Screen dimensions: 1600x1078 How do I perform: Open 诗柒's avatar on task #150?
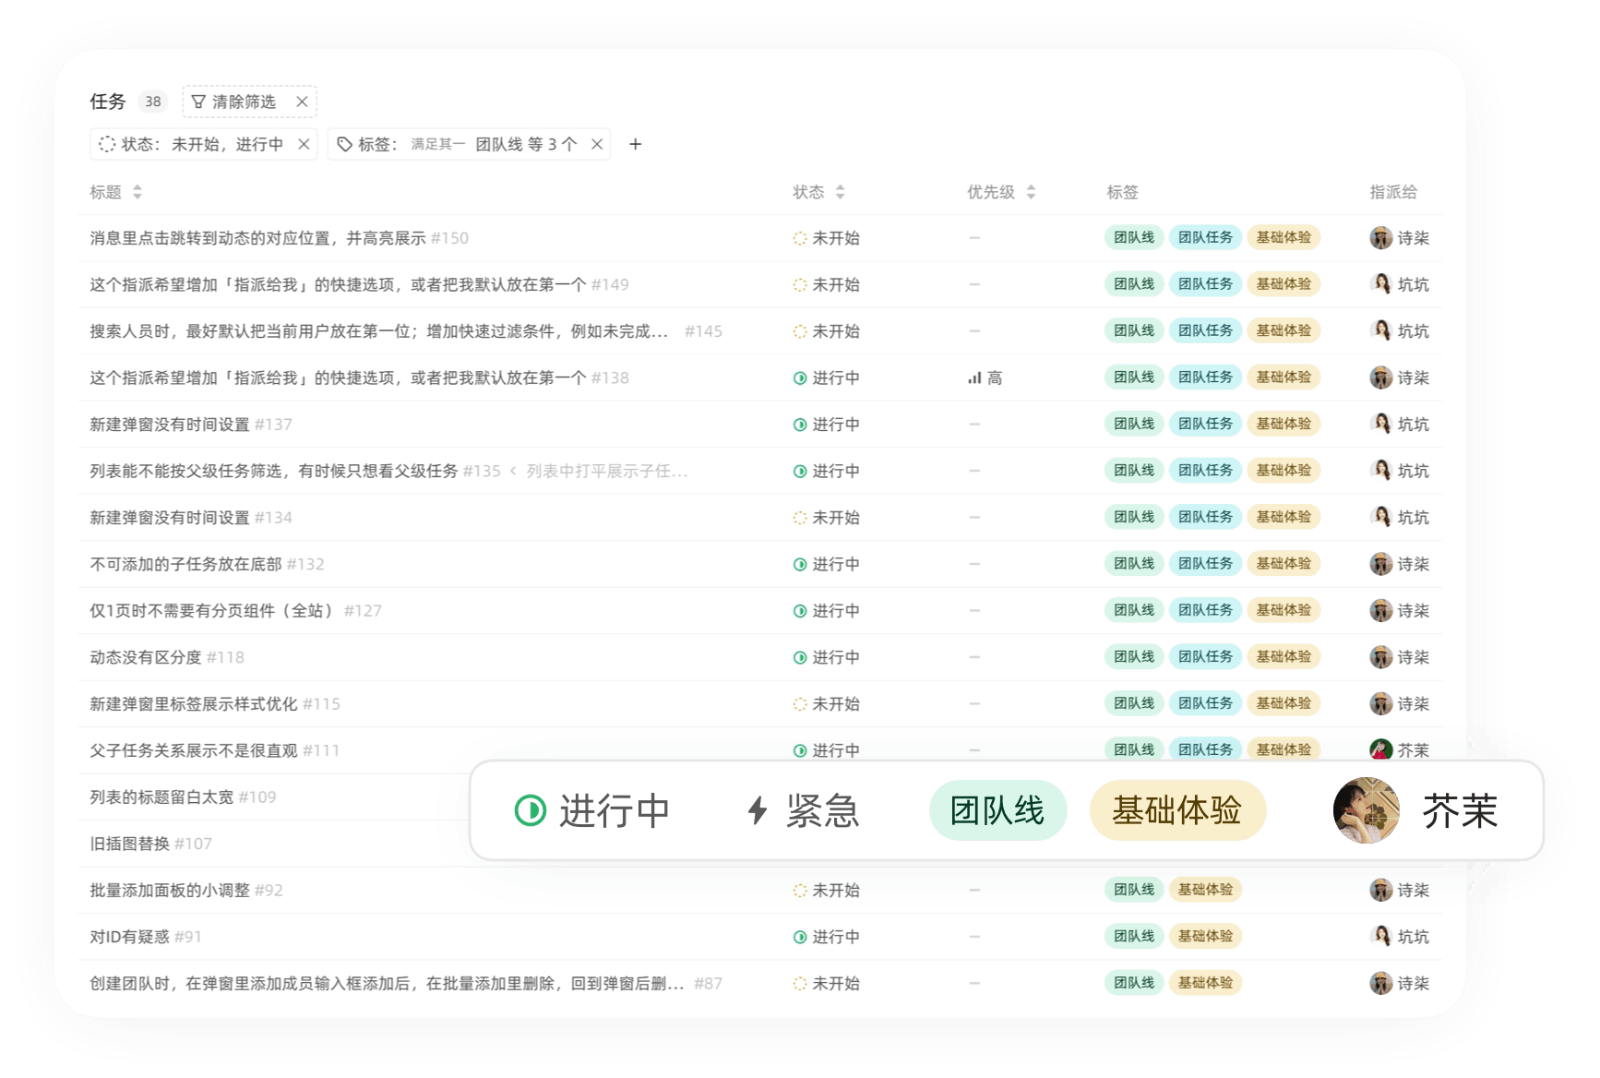pos(1381,238)
